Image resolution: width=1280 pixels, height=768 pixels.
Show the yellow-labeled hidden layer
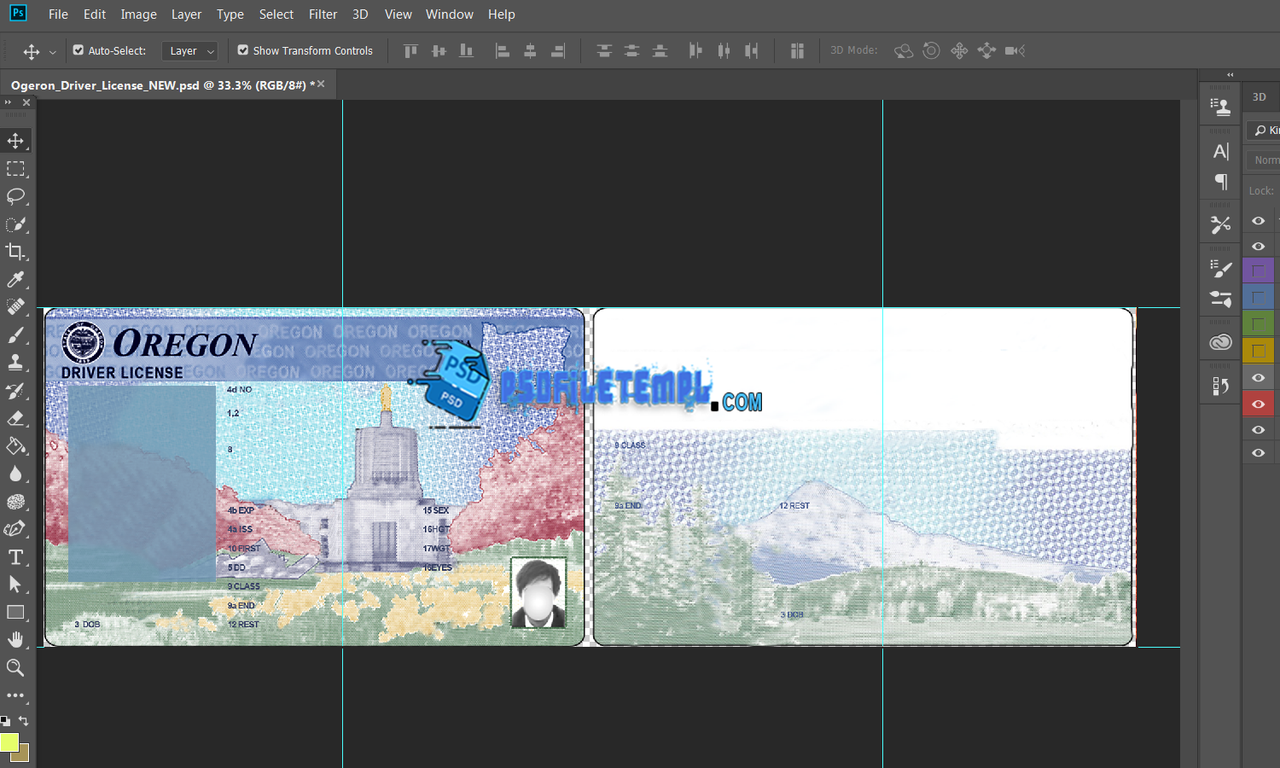click(x=1258, y=350)
